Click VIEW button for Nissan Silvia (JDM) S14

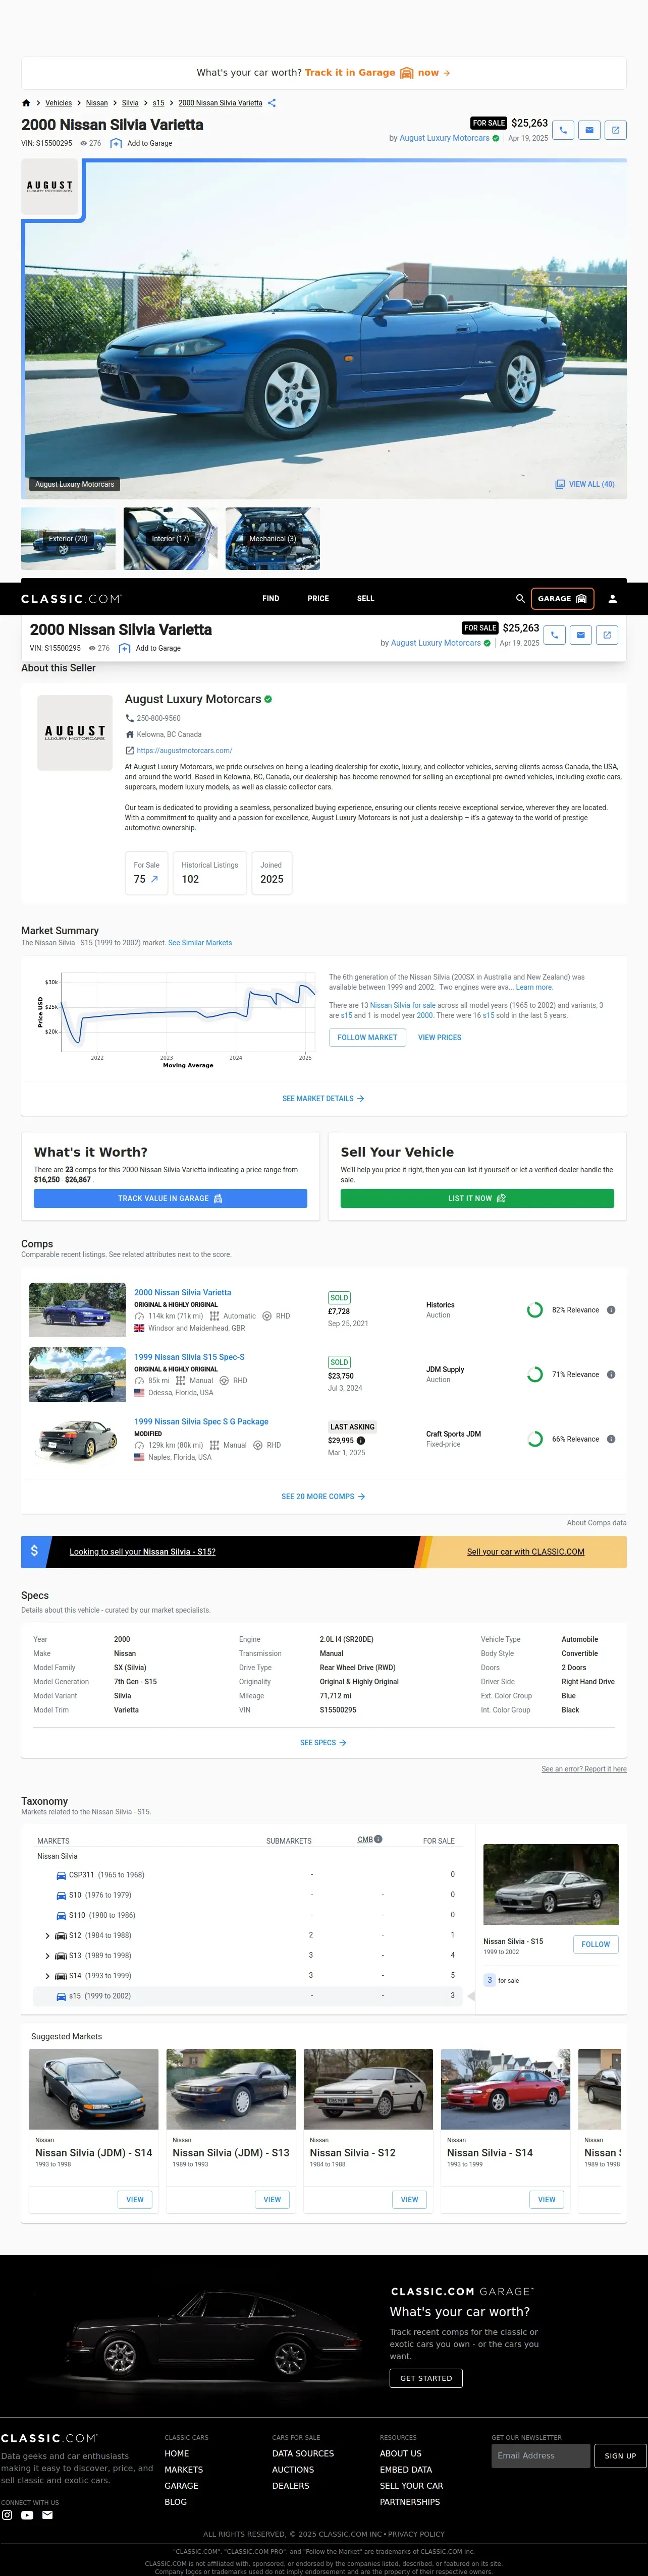135,2199
